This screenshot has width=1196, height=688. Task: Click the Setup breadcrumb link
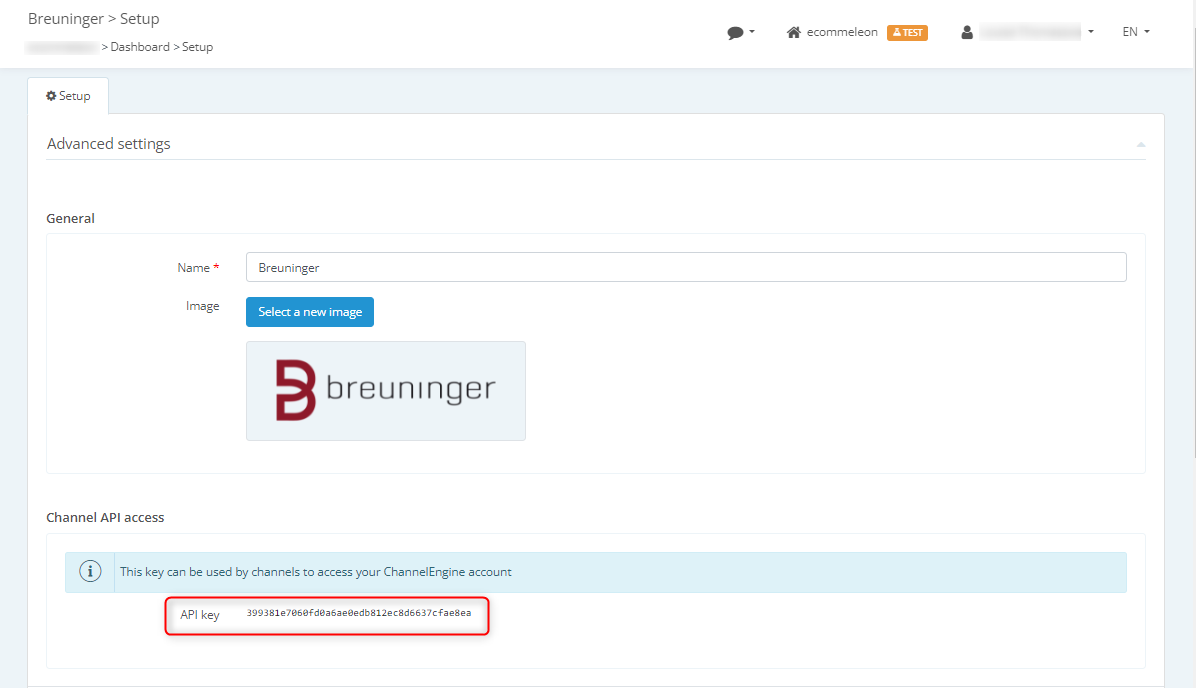pyautogui.click(x=198, y=47)
